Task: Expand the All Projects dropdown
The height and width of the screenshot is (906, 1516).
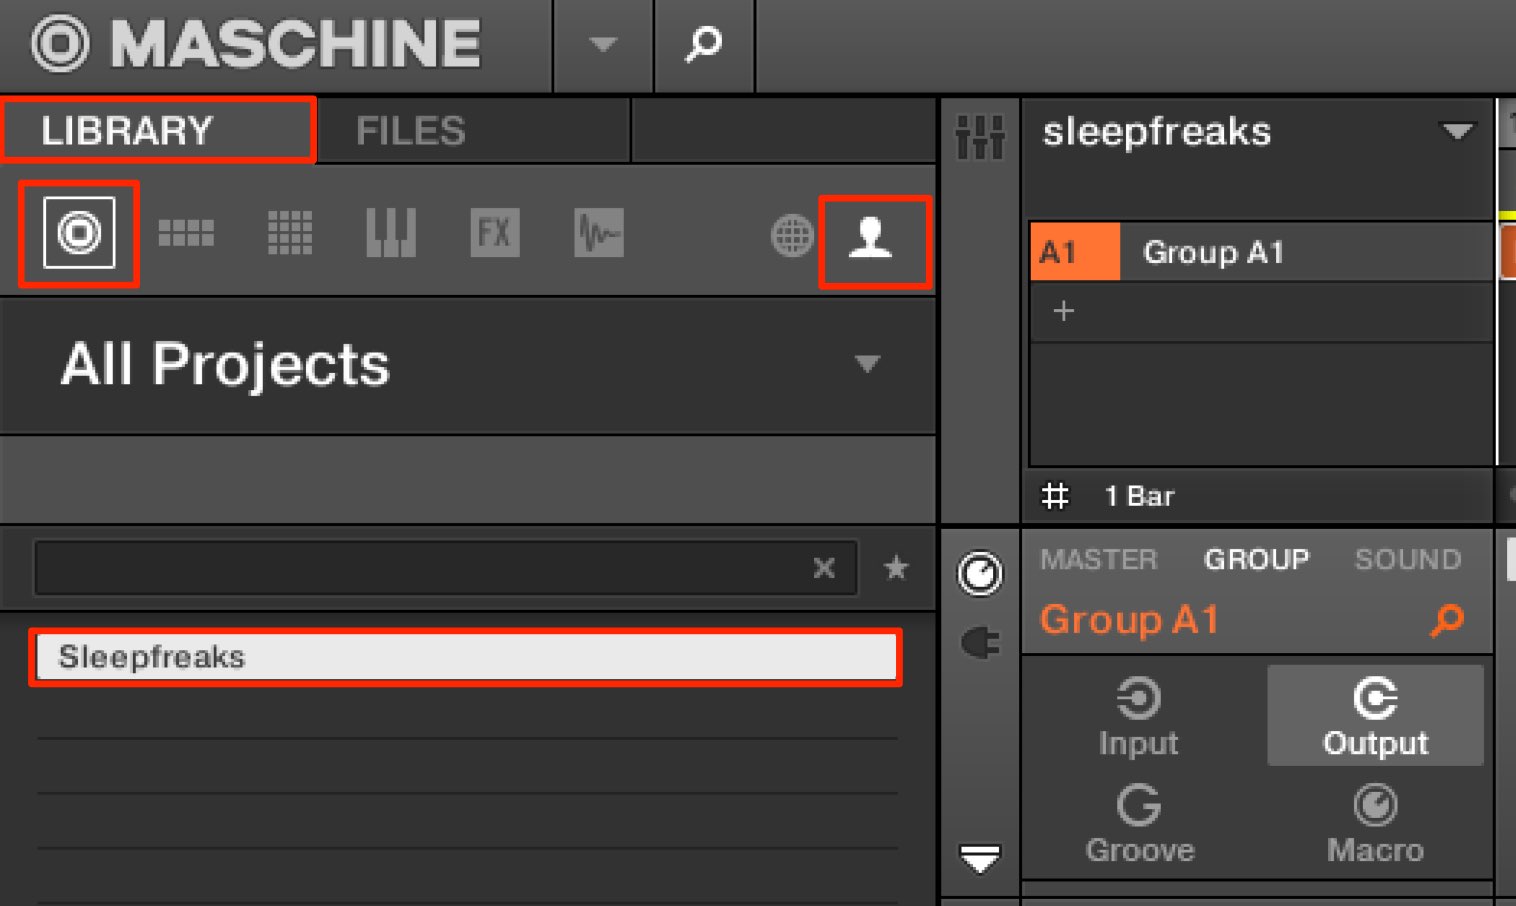Action: click(x=868, y=364)
